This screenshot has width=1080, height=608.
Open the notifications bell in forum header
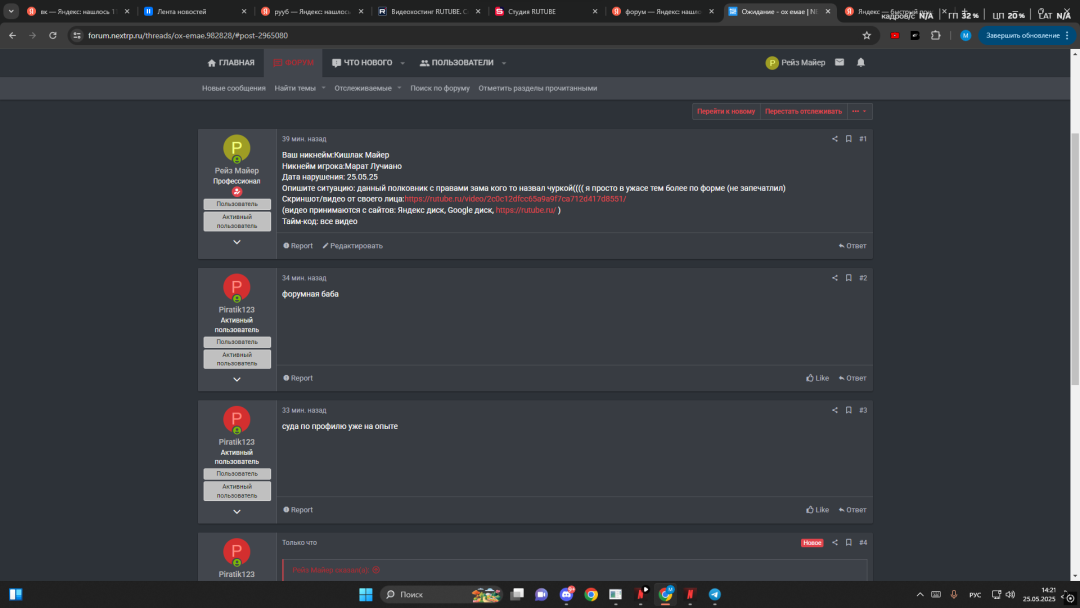(861, 63)
